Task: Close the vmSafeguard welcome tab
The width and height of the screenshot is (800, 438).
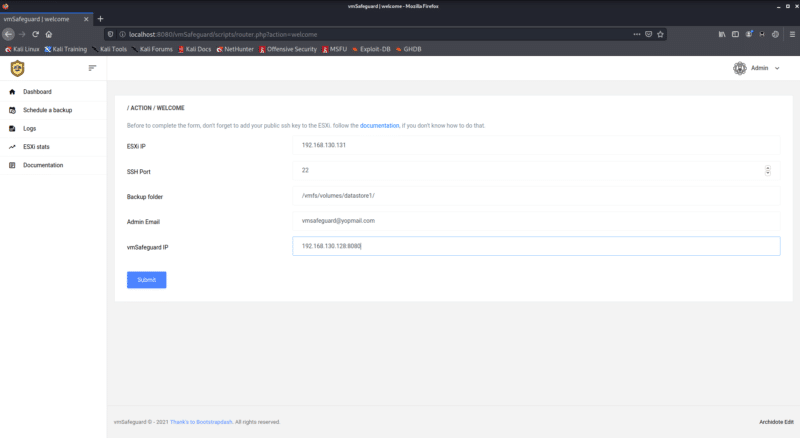Action: point(86,19)
